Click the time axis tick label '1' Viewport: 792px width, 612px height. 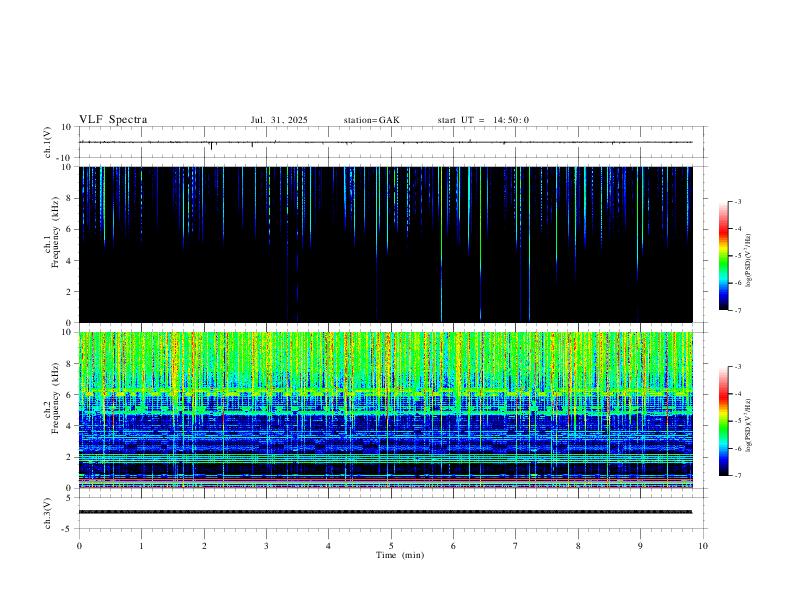pos(141,546)
